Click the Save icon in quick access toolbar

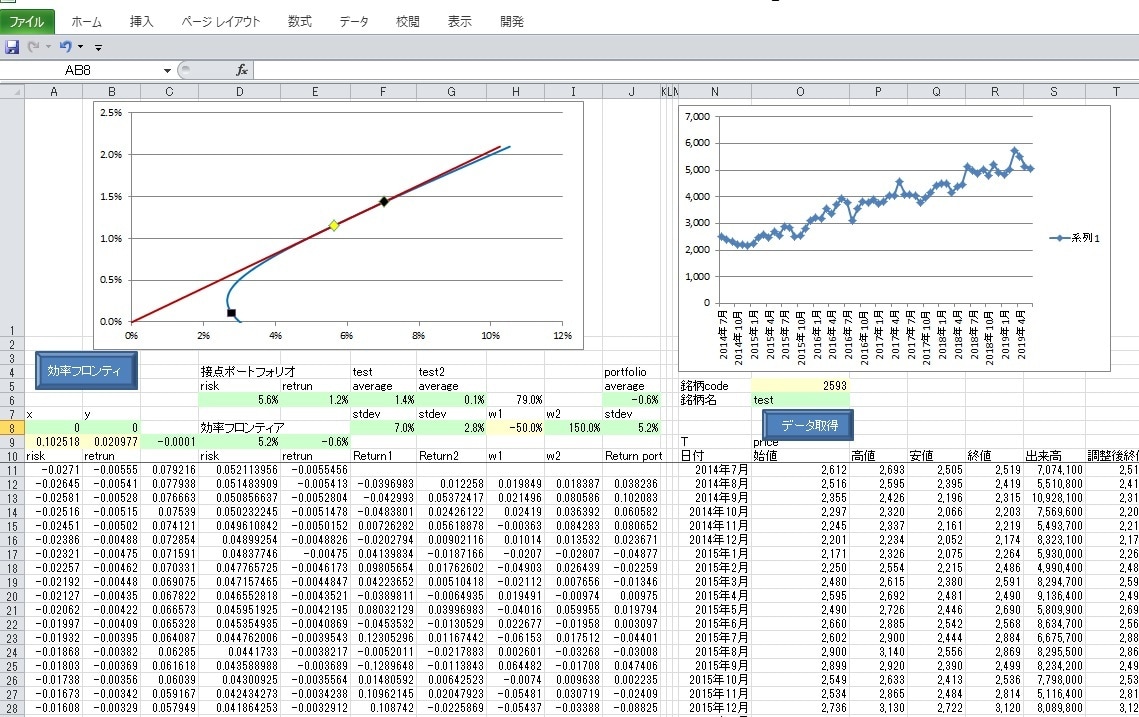pyautogui.click(x=12, y=47)
